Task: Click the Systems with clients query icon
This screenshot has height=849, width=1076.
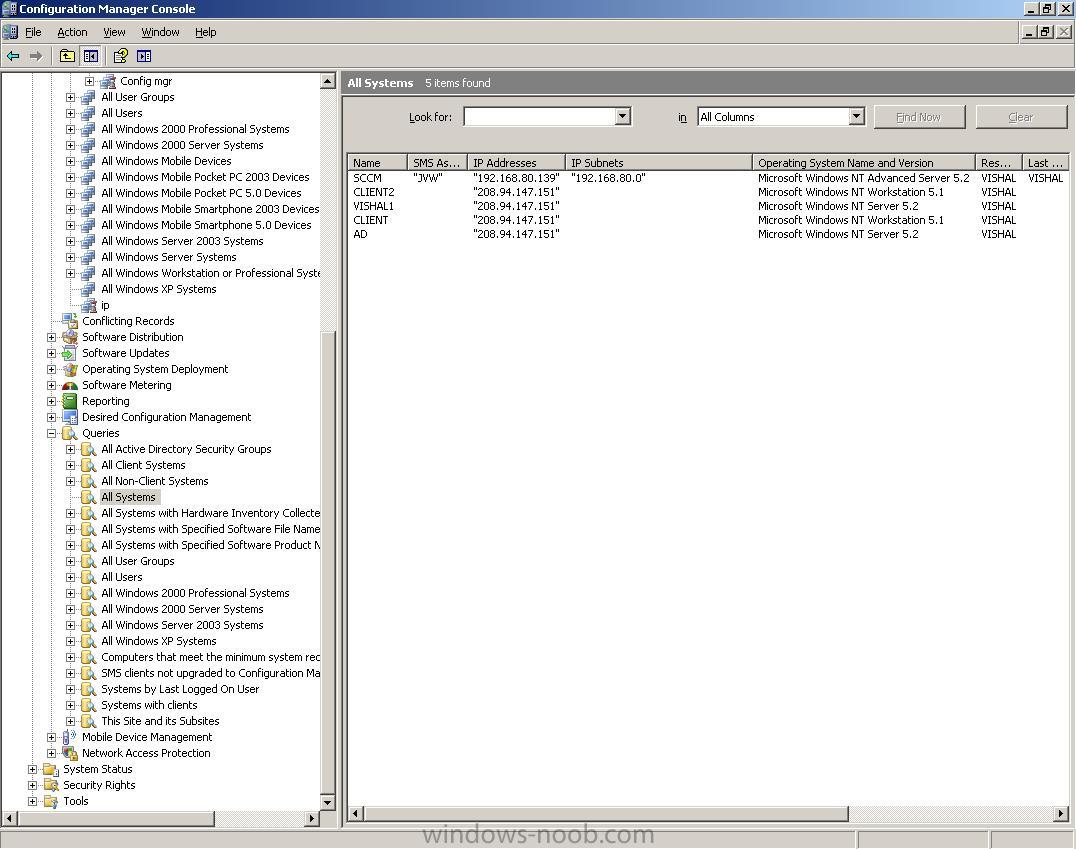Action: (x=89, y=706)
